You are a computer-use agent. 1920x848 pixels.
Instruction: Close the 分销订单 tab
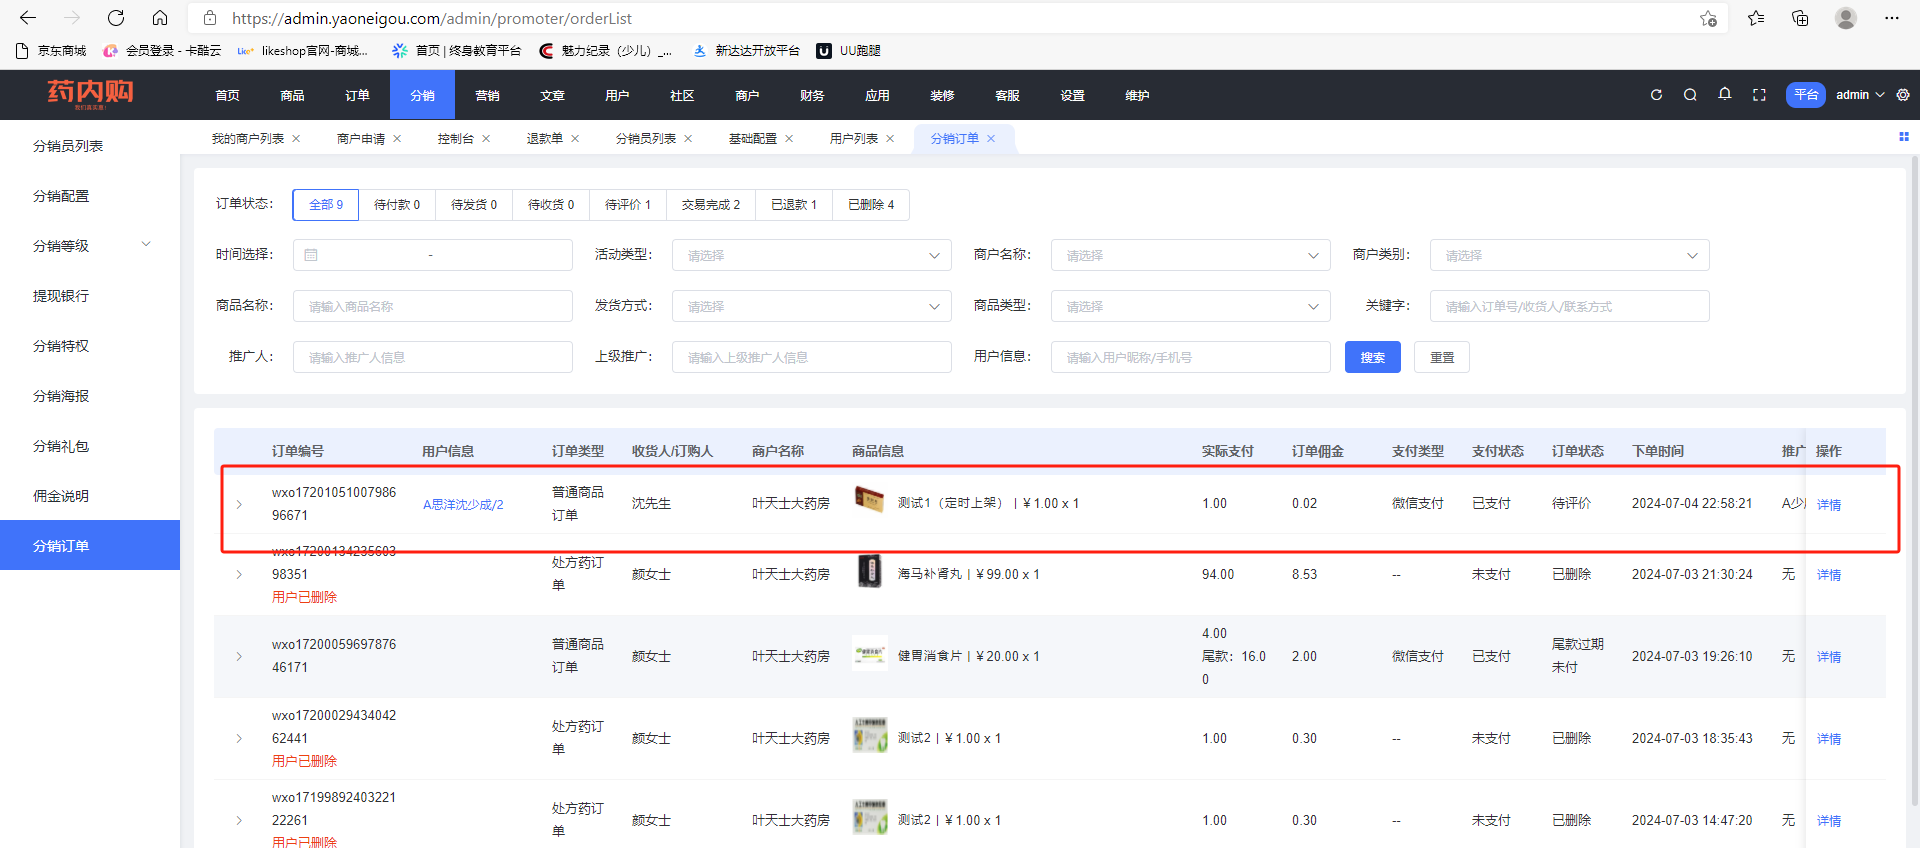pos(991,139)
